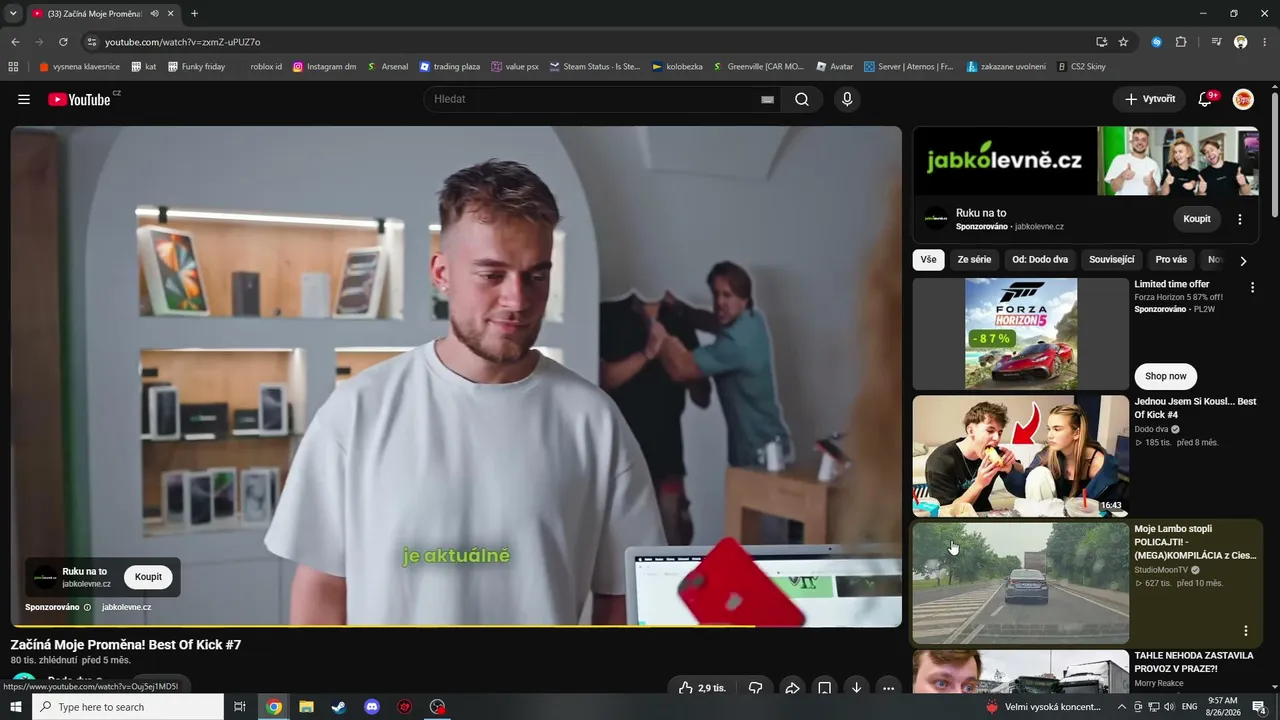Open Chrome profile avatar
Viewport: 1280px width, 720px height.
point(1241,42)
